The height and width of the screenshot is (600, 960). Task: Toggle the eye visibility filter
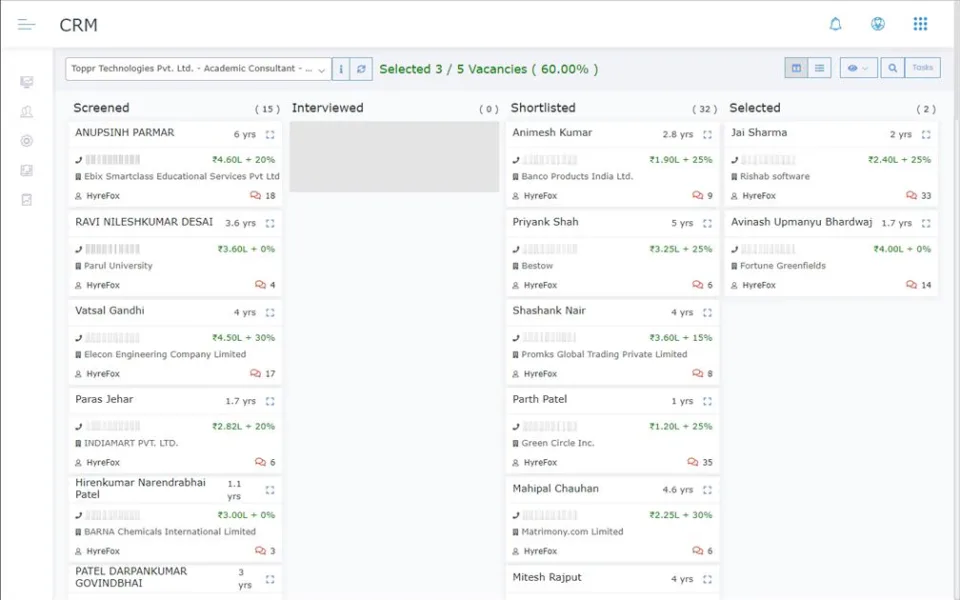853,67
